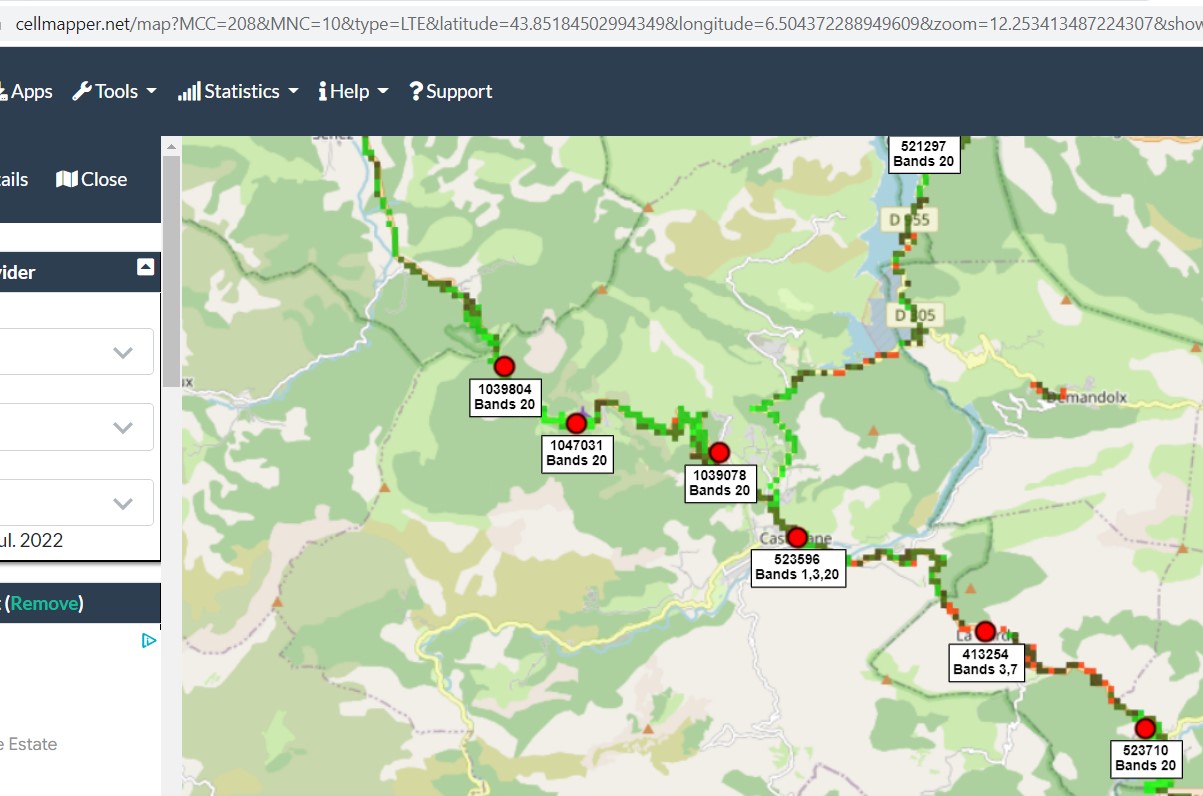Viewport: 1203px width, 796px height.
Task: Select red tower marker 1039804
Action: [503, 366]
